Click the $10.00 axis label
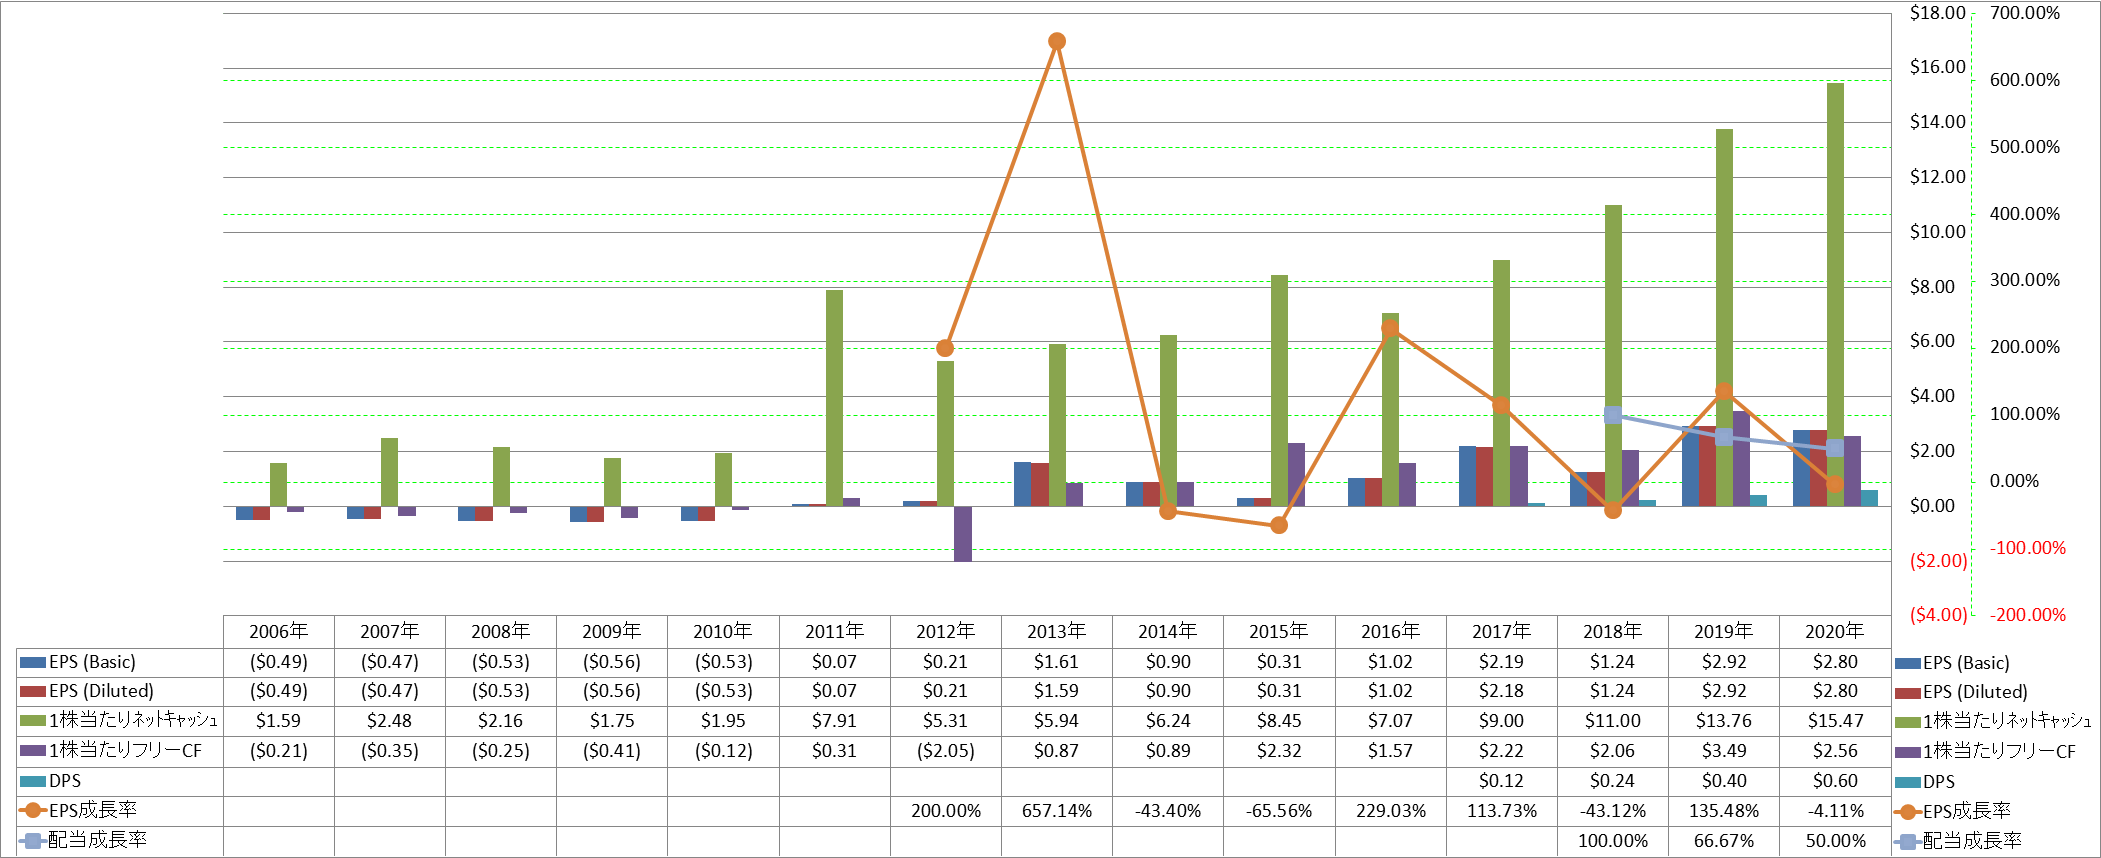This screenshot has height=858, width=2101. pyautogui.click(x=1937, y=232)
